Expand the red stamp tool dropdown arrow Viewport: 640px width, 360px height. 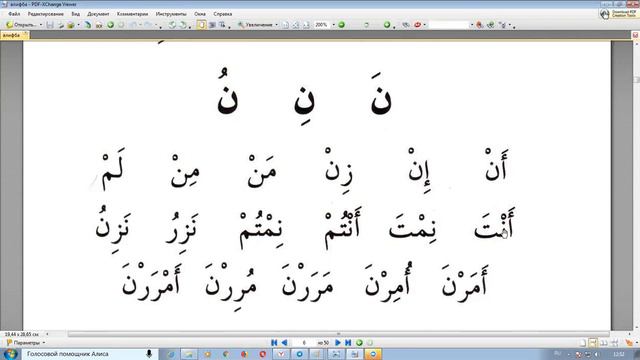(424, 25)
